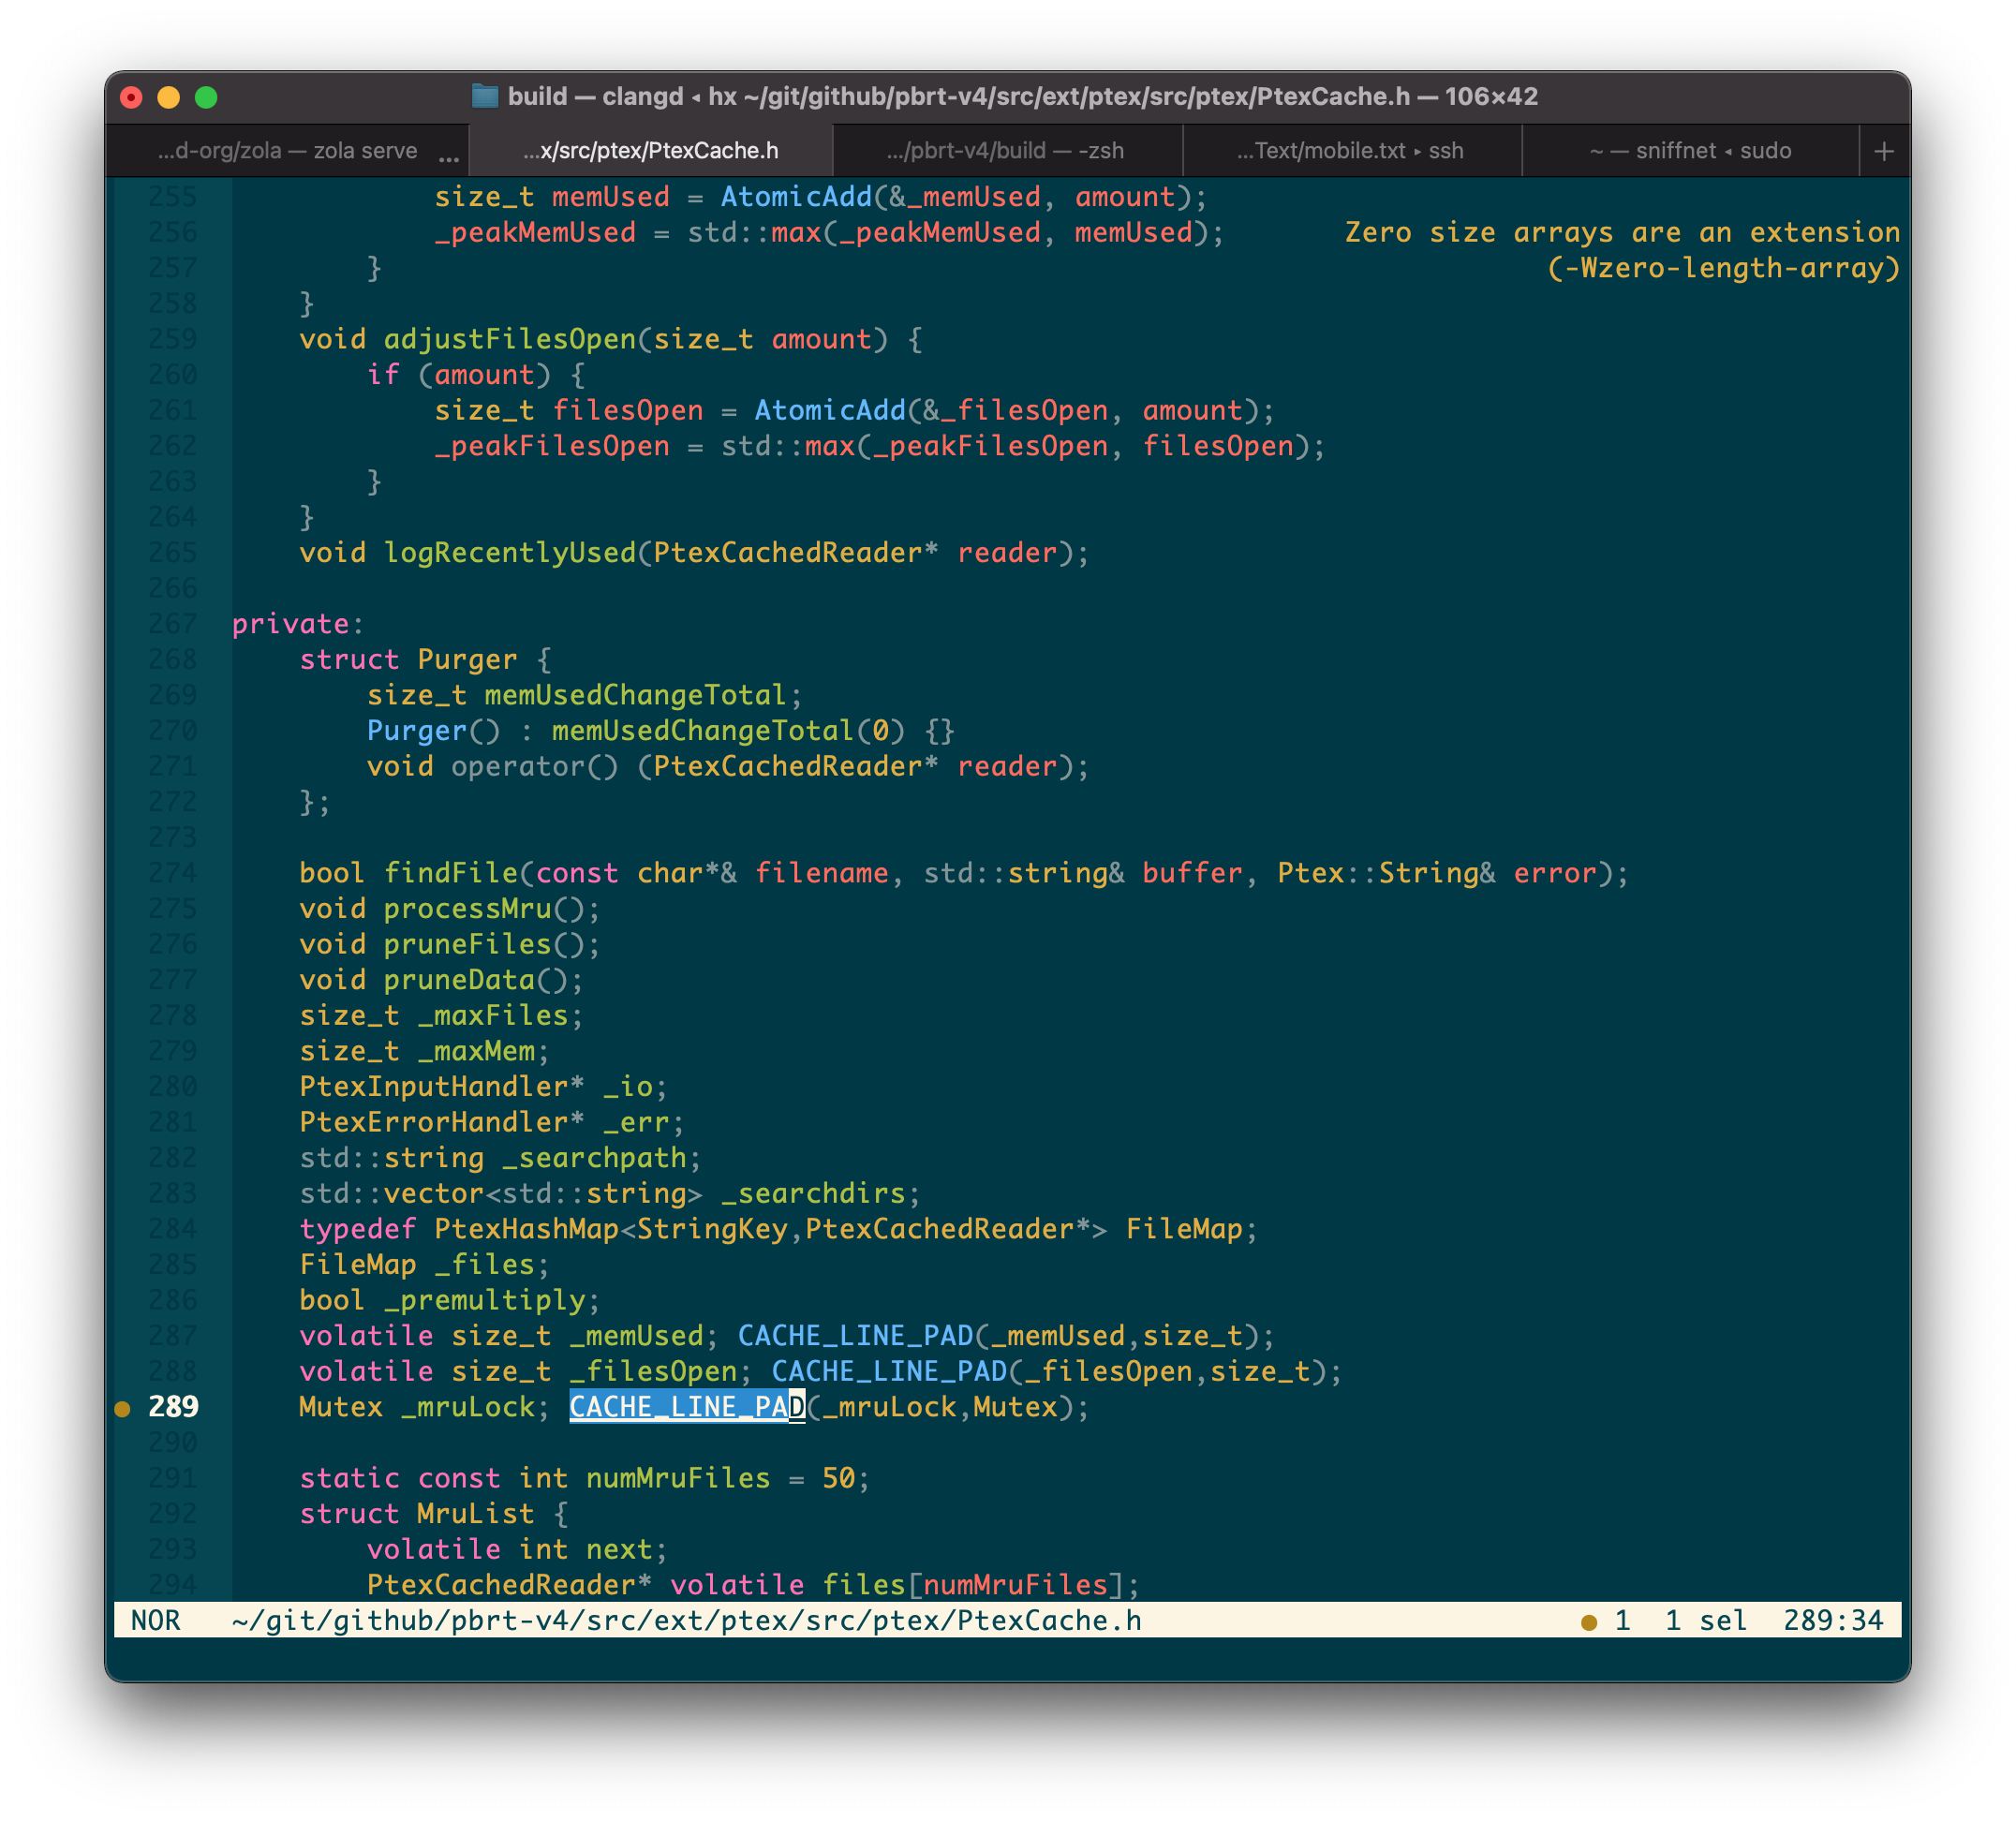Click the 289:34 cursor position
This screenshot has height=1821, width=2016.
click(x=1832, y=1620)
